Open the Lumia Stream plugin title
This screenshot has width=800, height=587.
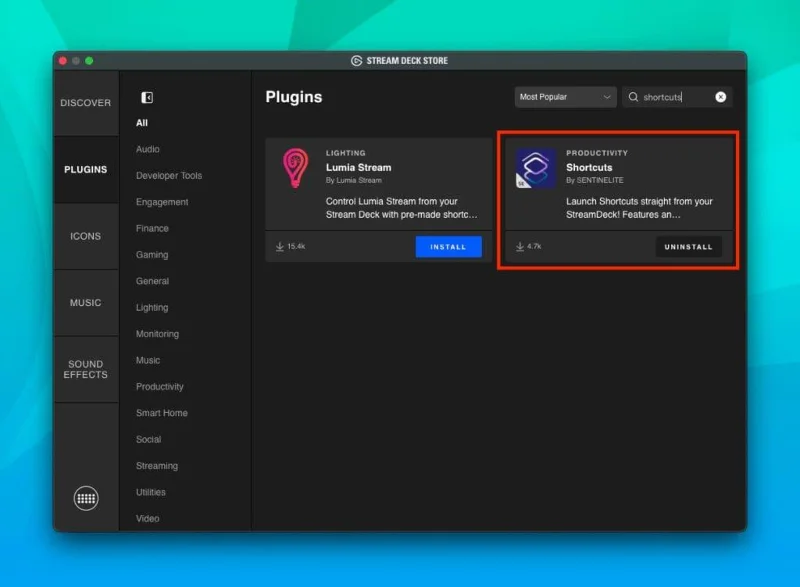[x=359, y=167]
